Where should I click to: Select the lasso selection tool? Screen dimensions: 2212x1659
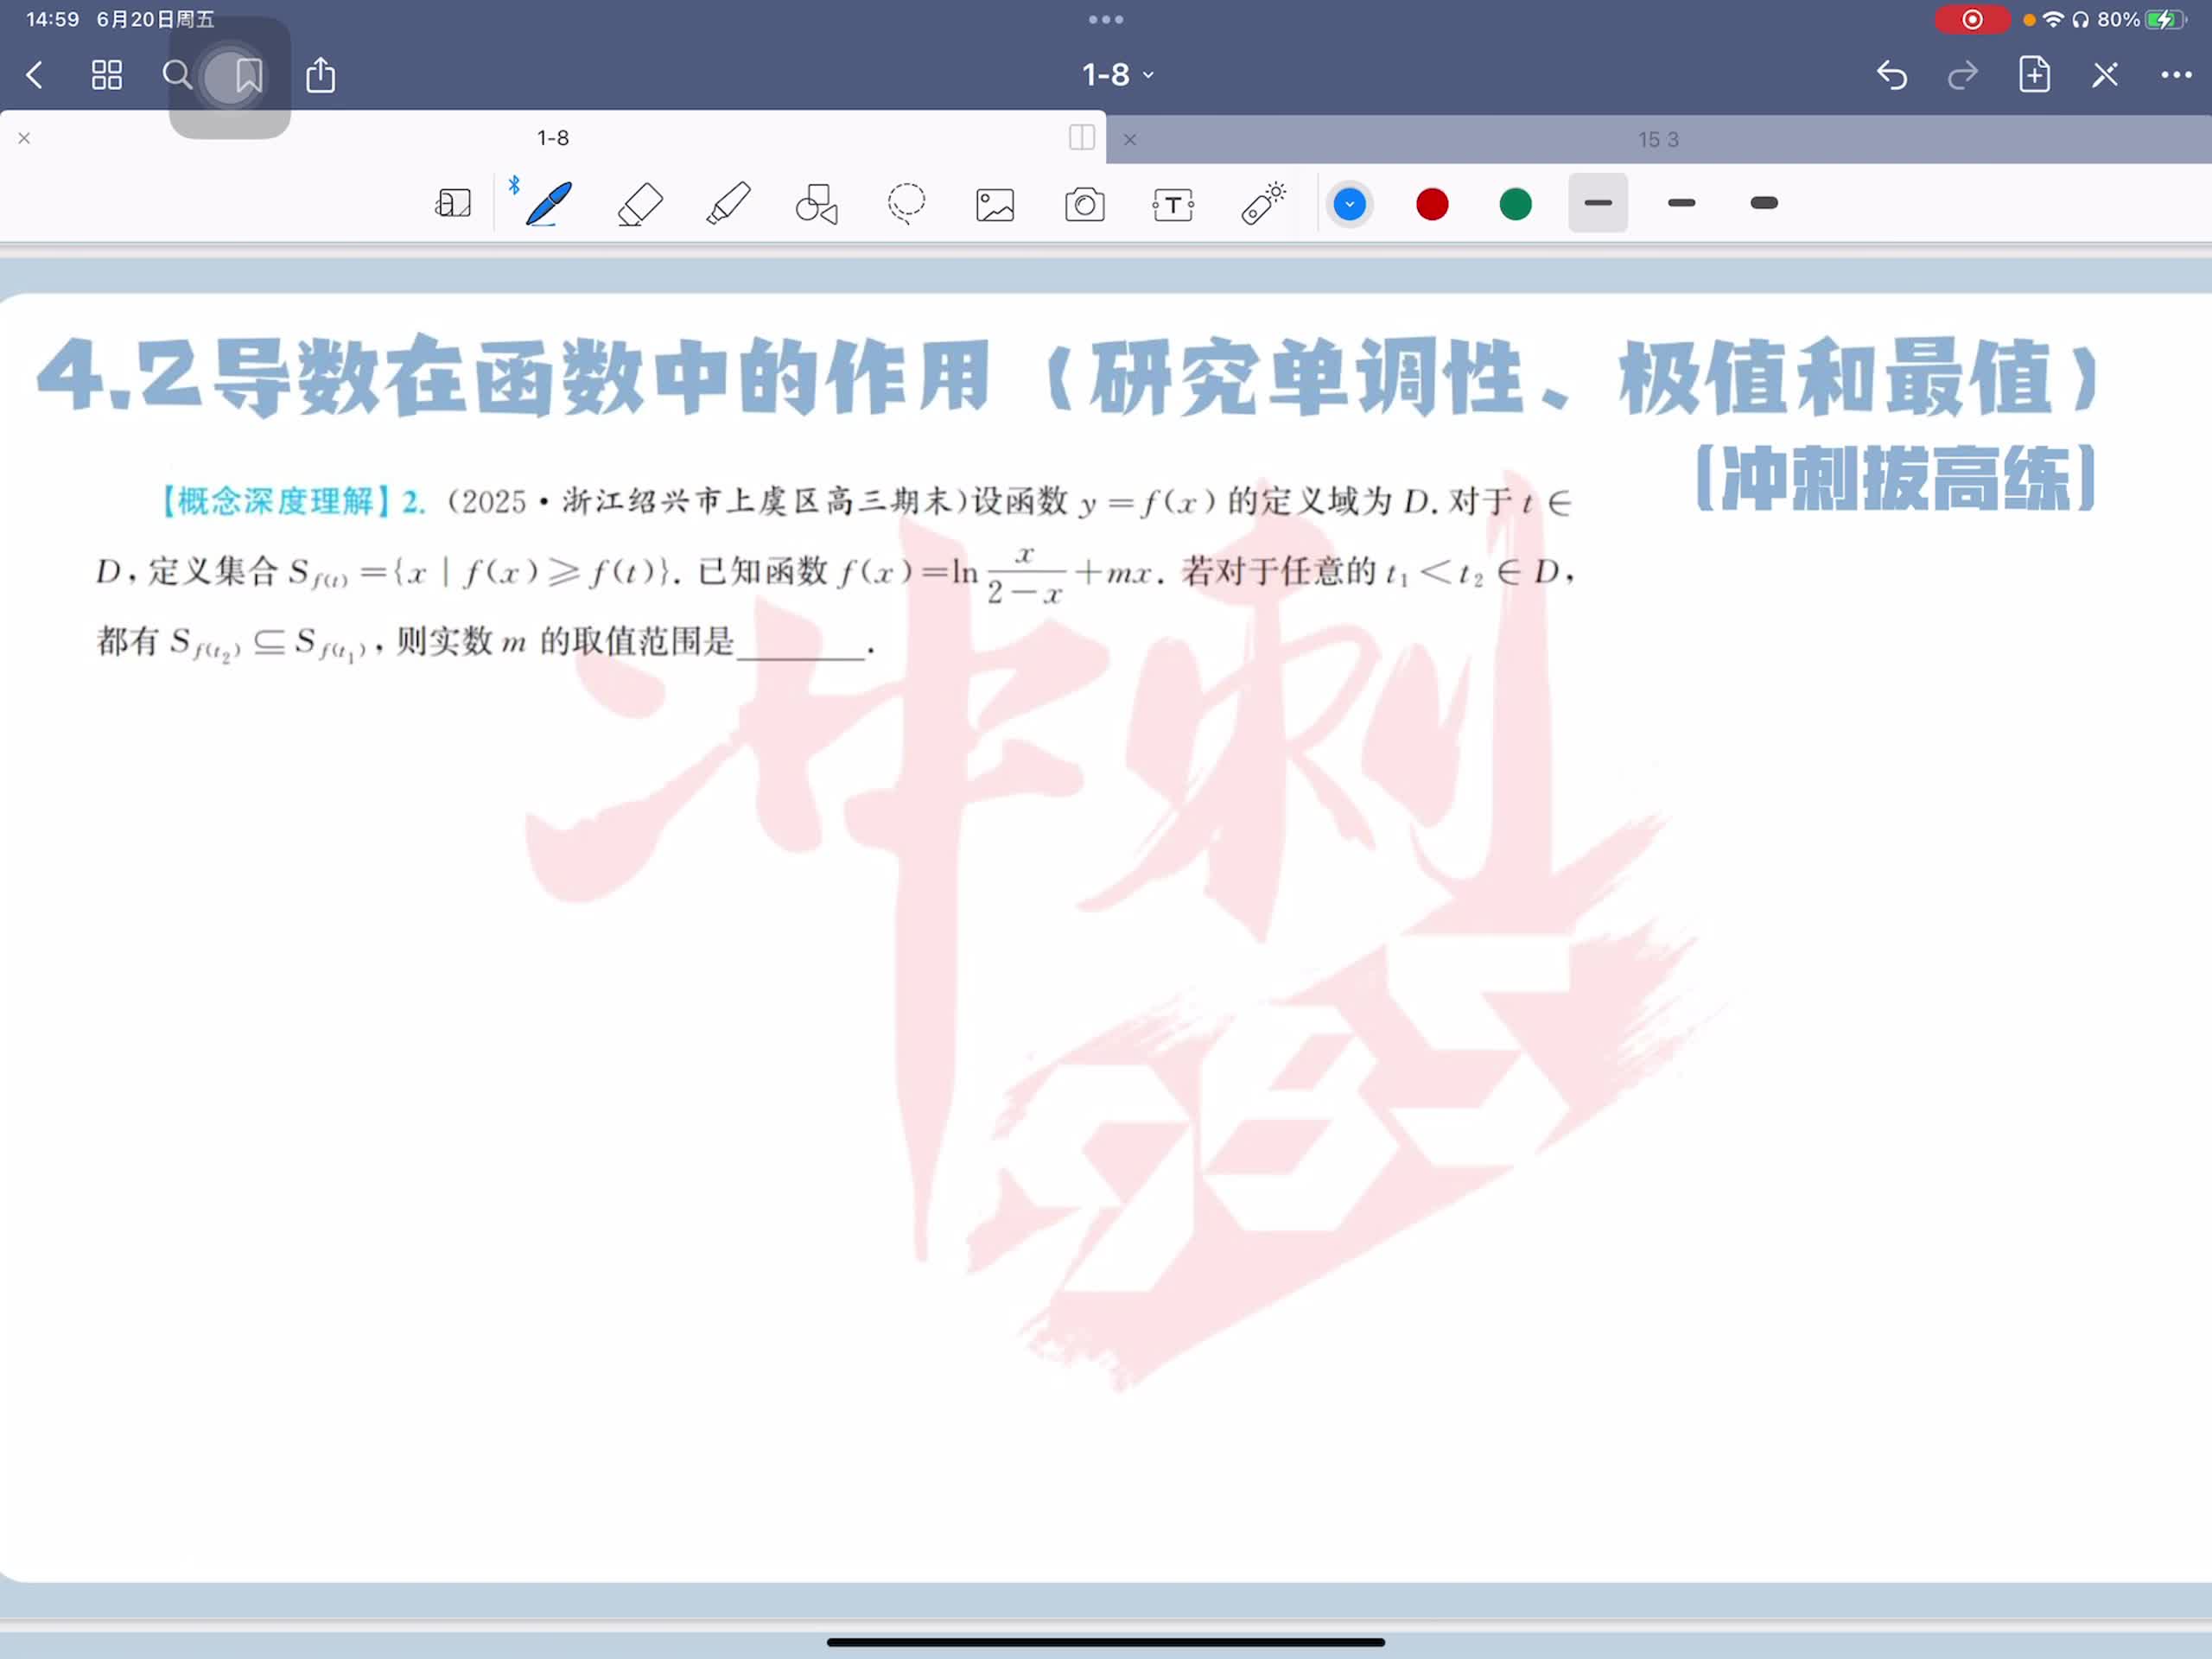tap(906, 204)
